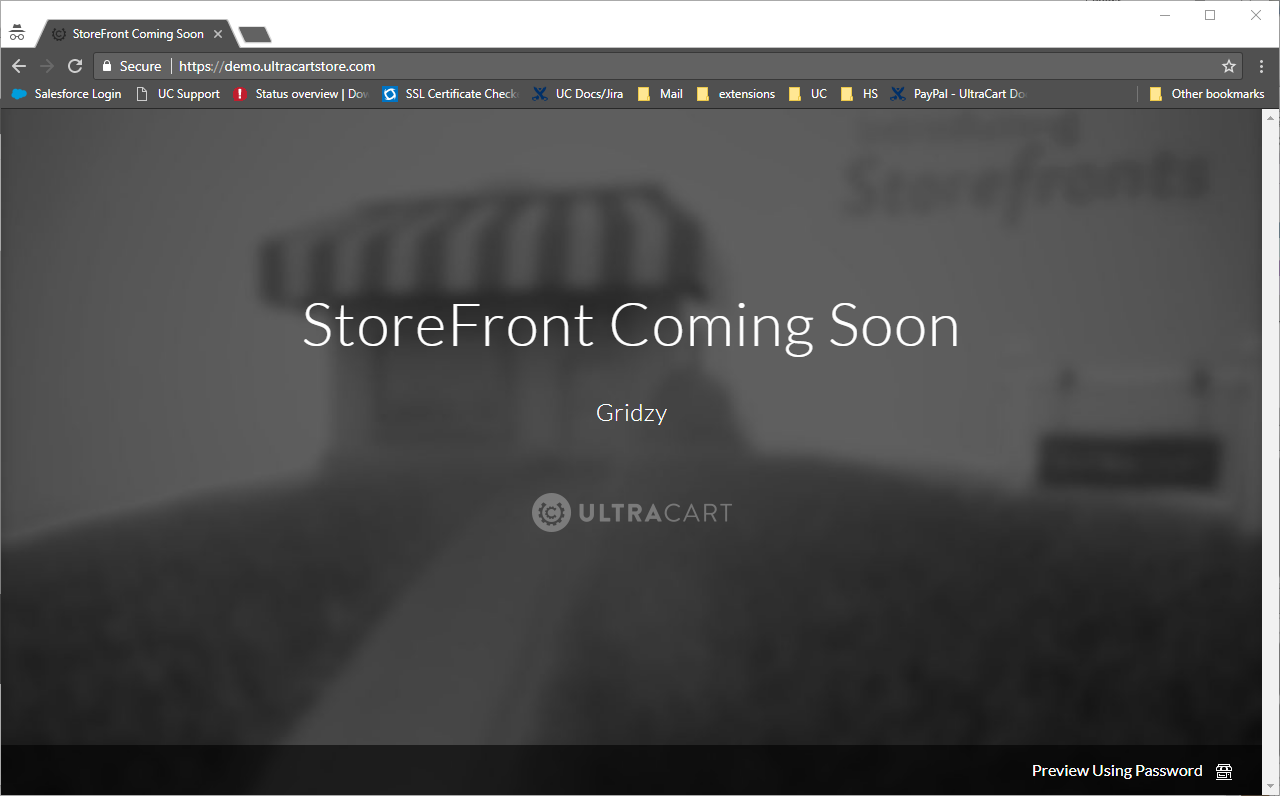
Task: Click the StoreFront Coming Soon heading
Action: (631, 325)
